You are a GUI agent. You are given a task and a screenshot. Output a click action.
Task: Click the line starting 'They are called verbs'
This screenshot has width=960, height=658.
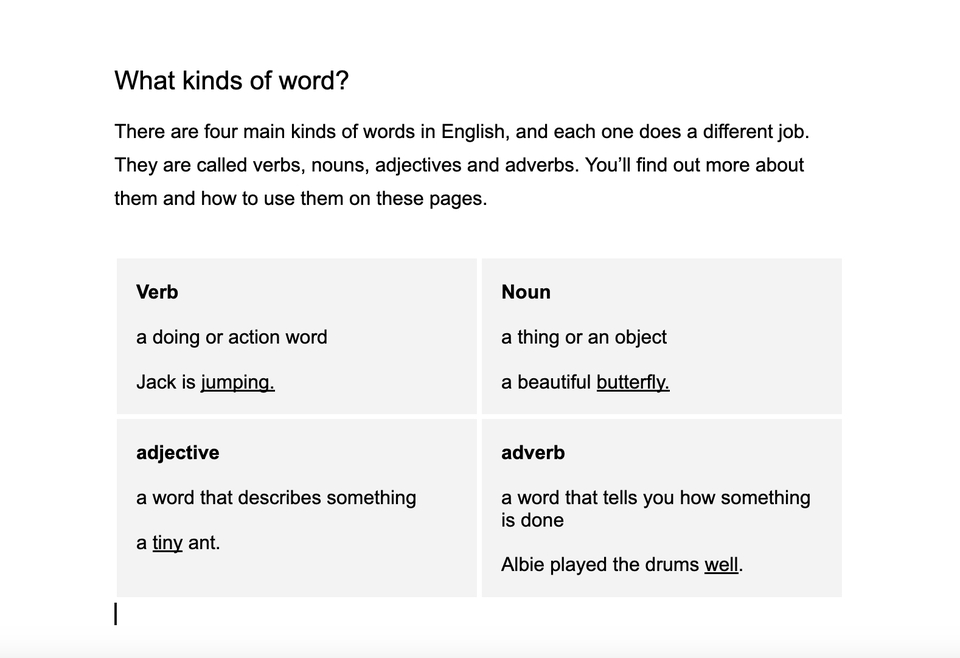(x=459, y=165)
